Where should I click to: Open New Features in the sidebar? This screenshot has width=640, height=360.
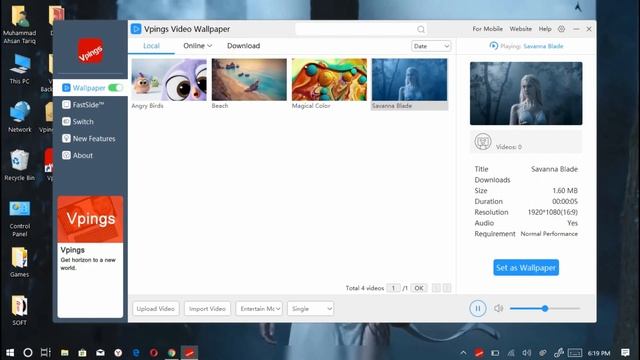(x=89, y=139)
